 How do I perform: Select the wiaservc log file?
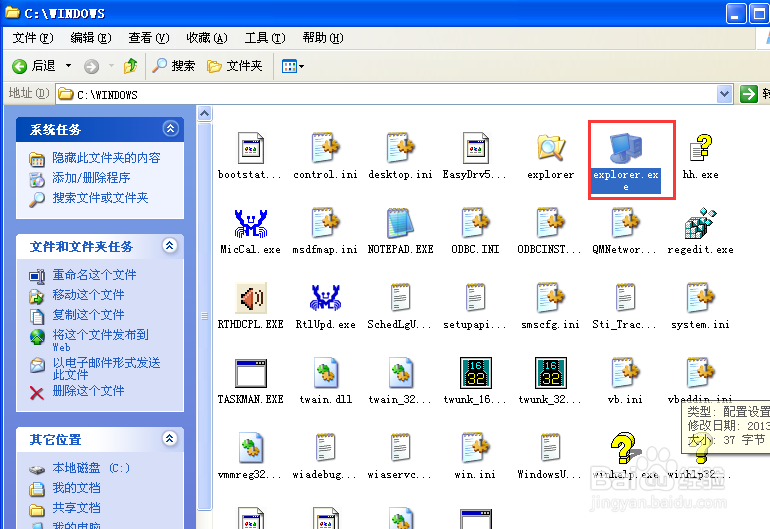click(x=401, y=448)
